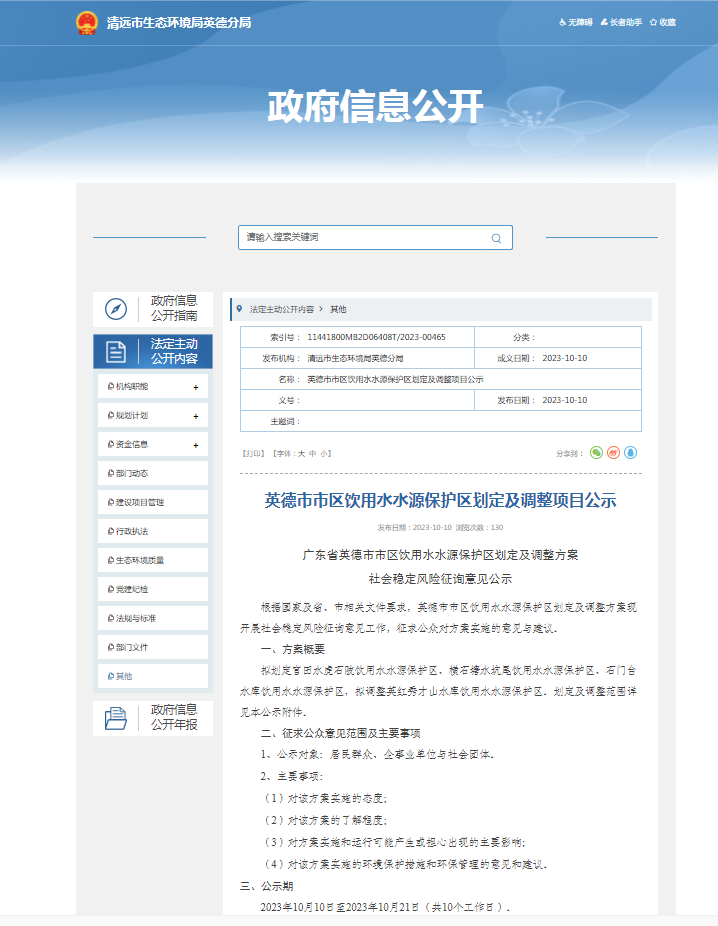718x926 pixels.
Task: Enable 无障碍 accessibility mode
Action: [x=575, y=22]
